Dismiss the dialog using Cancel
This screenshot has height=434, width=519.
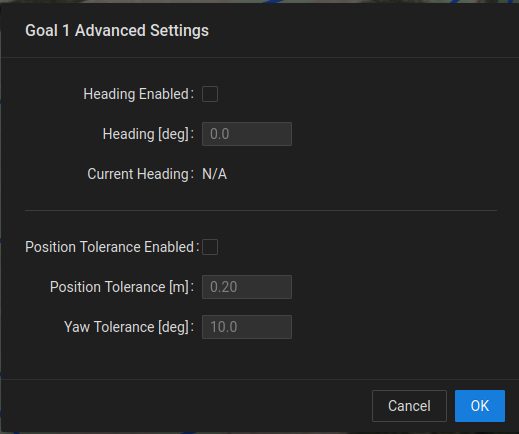tap(409, 406)
